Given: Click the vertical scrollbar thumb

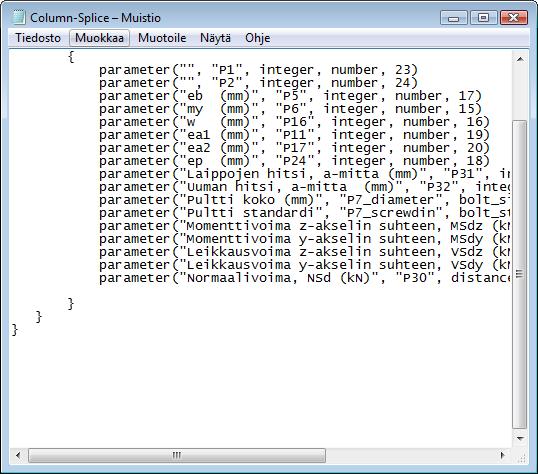Looking at the screenshot, I should tap(520, 274).
